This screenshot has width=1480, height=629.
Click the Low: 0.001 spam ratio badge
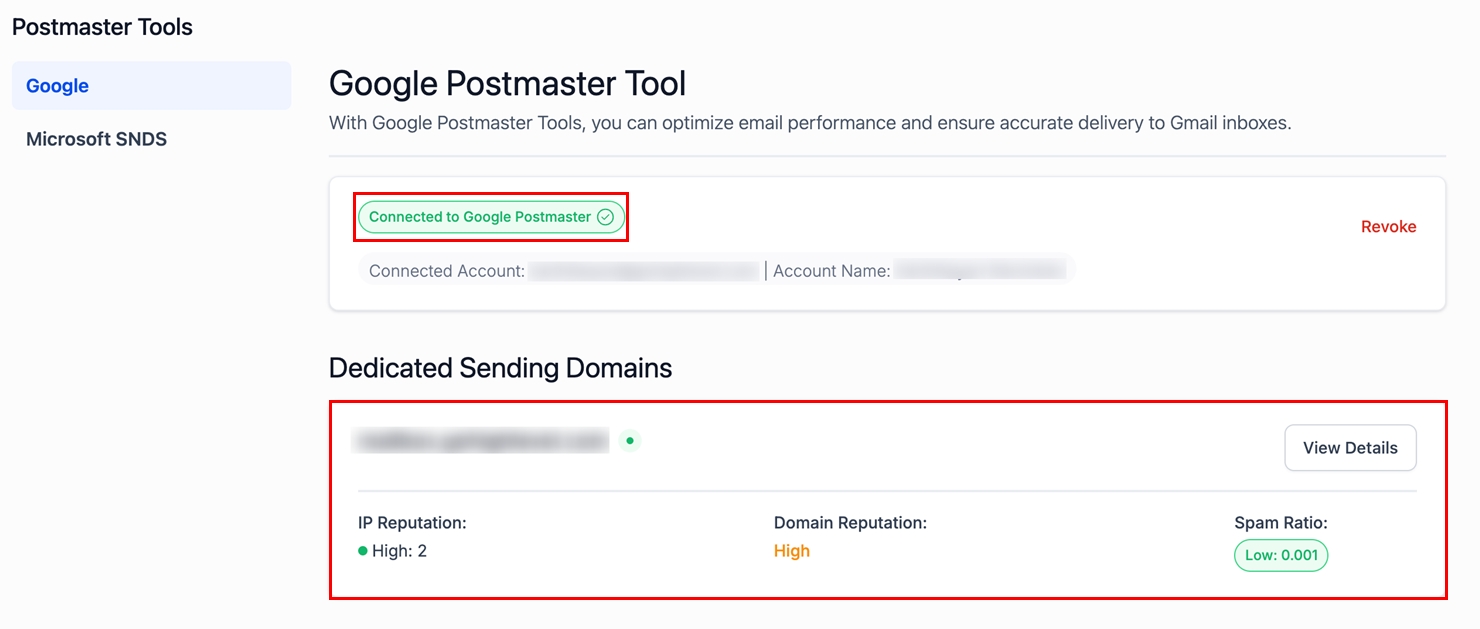pos(1281,556)
